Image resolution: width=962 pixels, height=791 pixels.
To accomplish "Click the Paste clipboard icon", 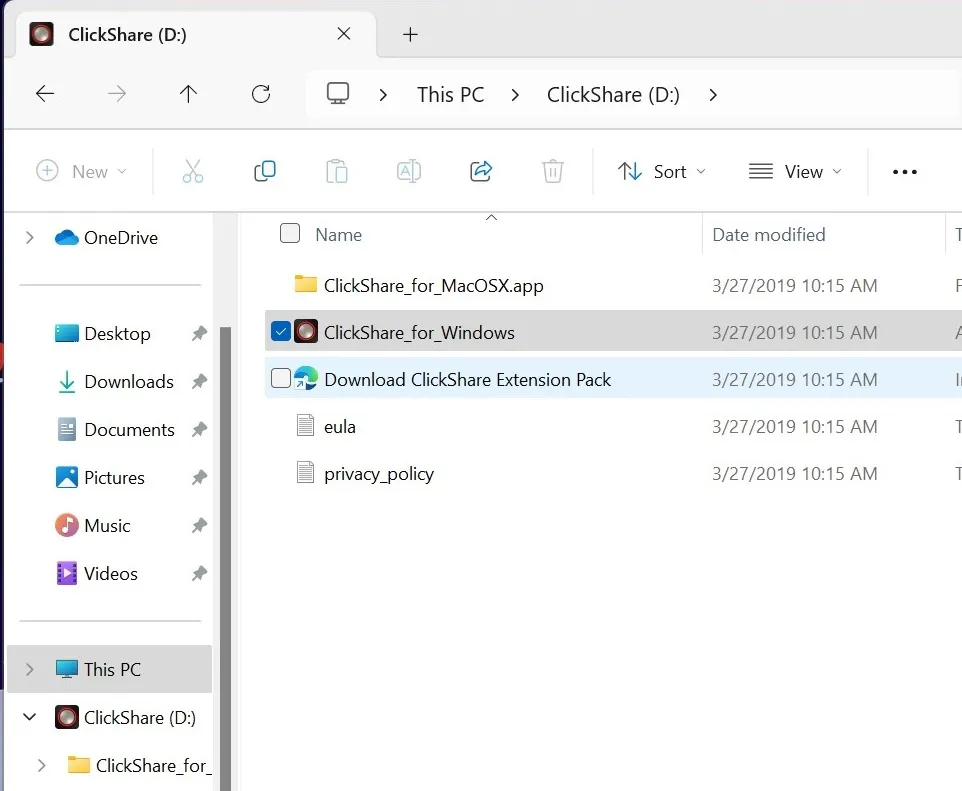I will pyautogui.click(x=337, y=172).
